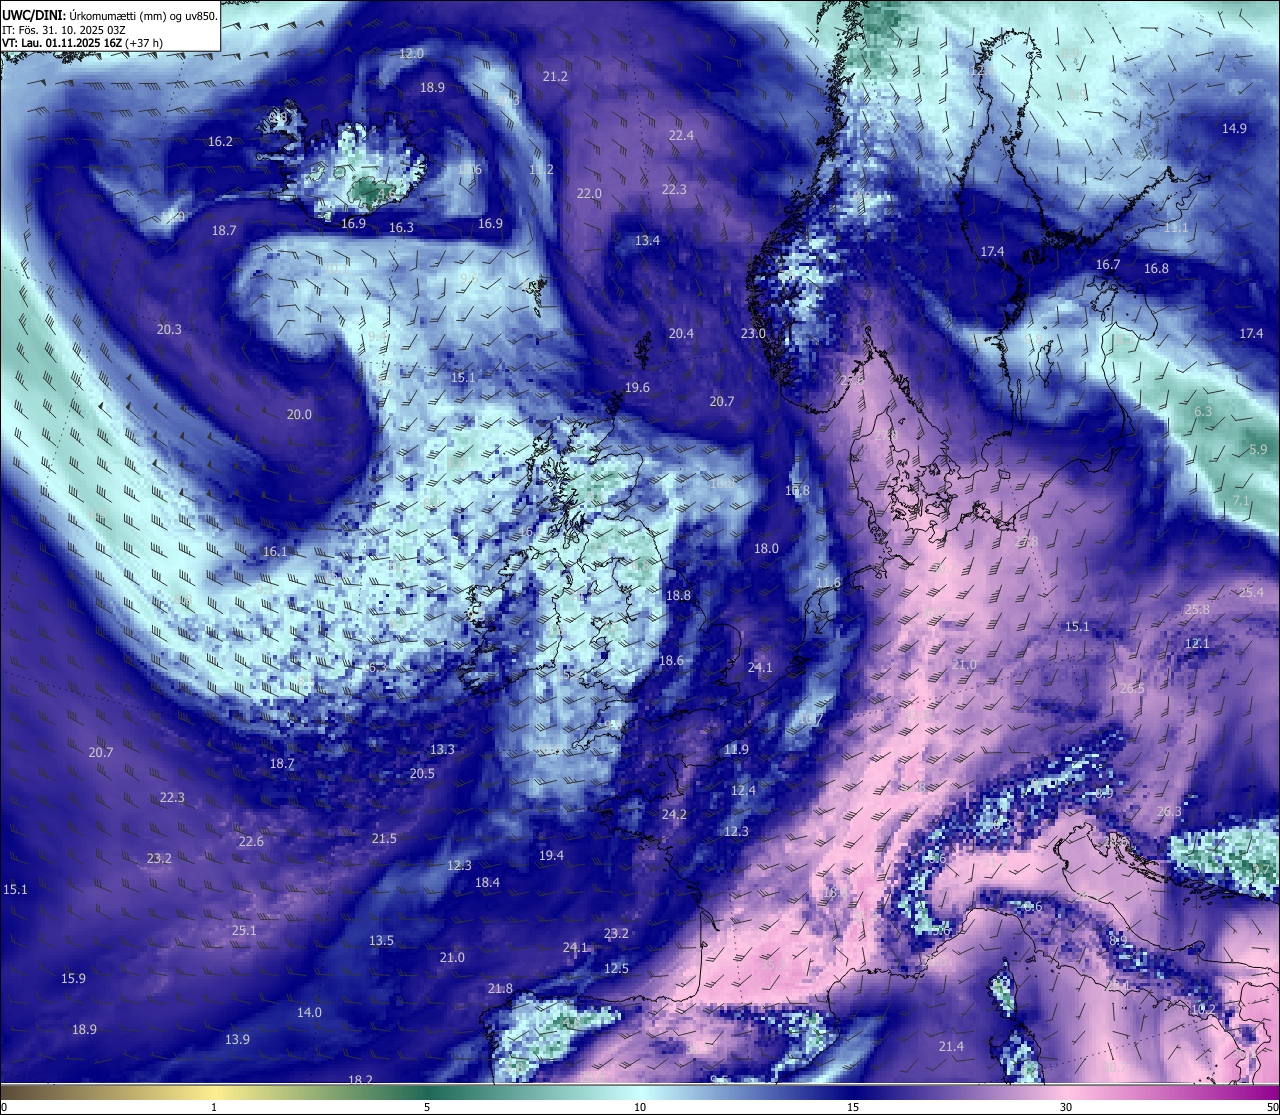Click the 16.3 value south of Iceland
Image resolution: width=1280 pixels, height=1115 pixels.
click(401, 227)
